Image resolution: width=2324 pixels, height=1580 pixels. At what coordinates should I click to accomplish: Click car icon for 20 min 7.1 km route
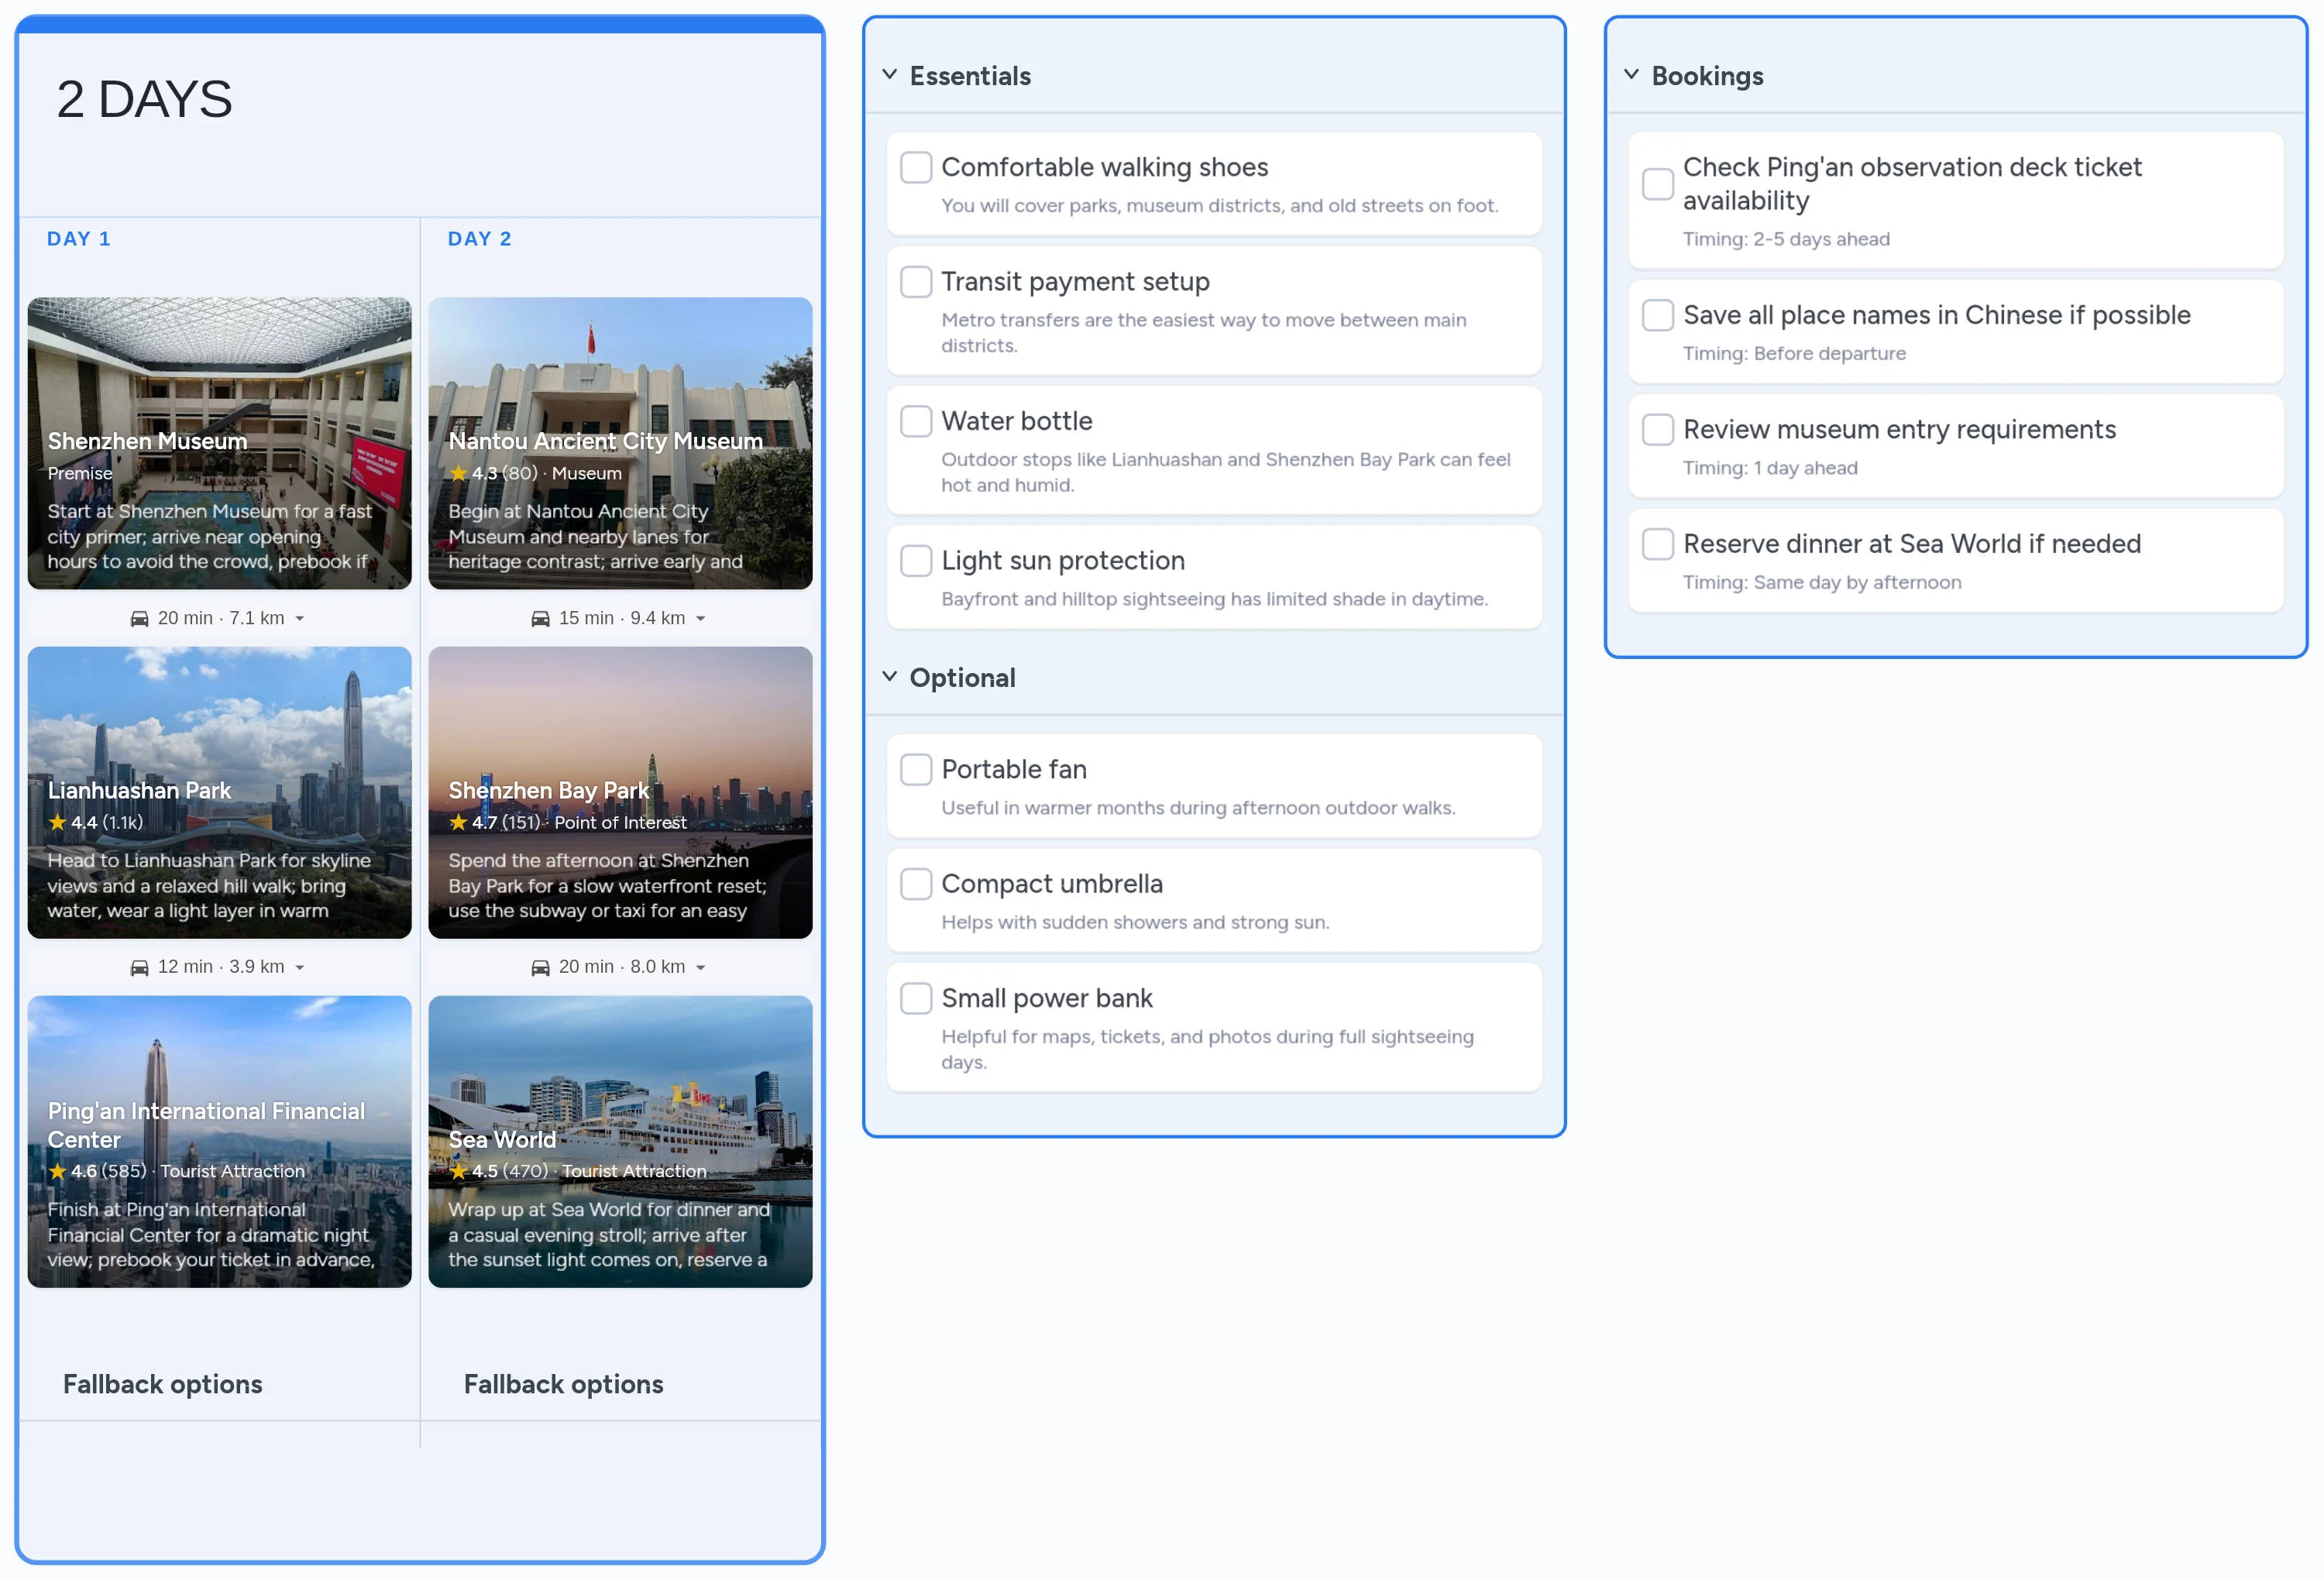point(139,619)
